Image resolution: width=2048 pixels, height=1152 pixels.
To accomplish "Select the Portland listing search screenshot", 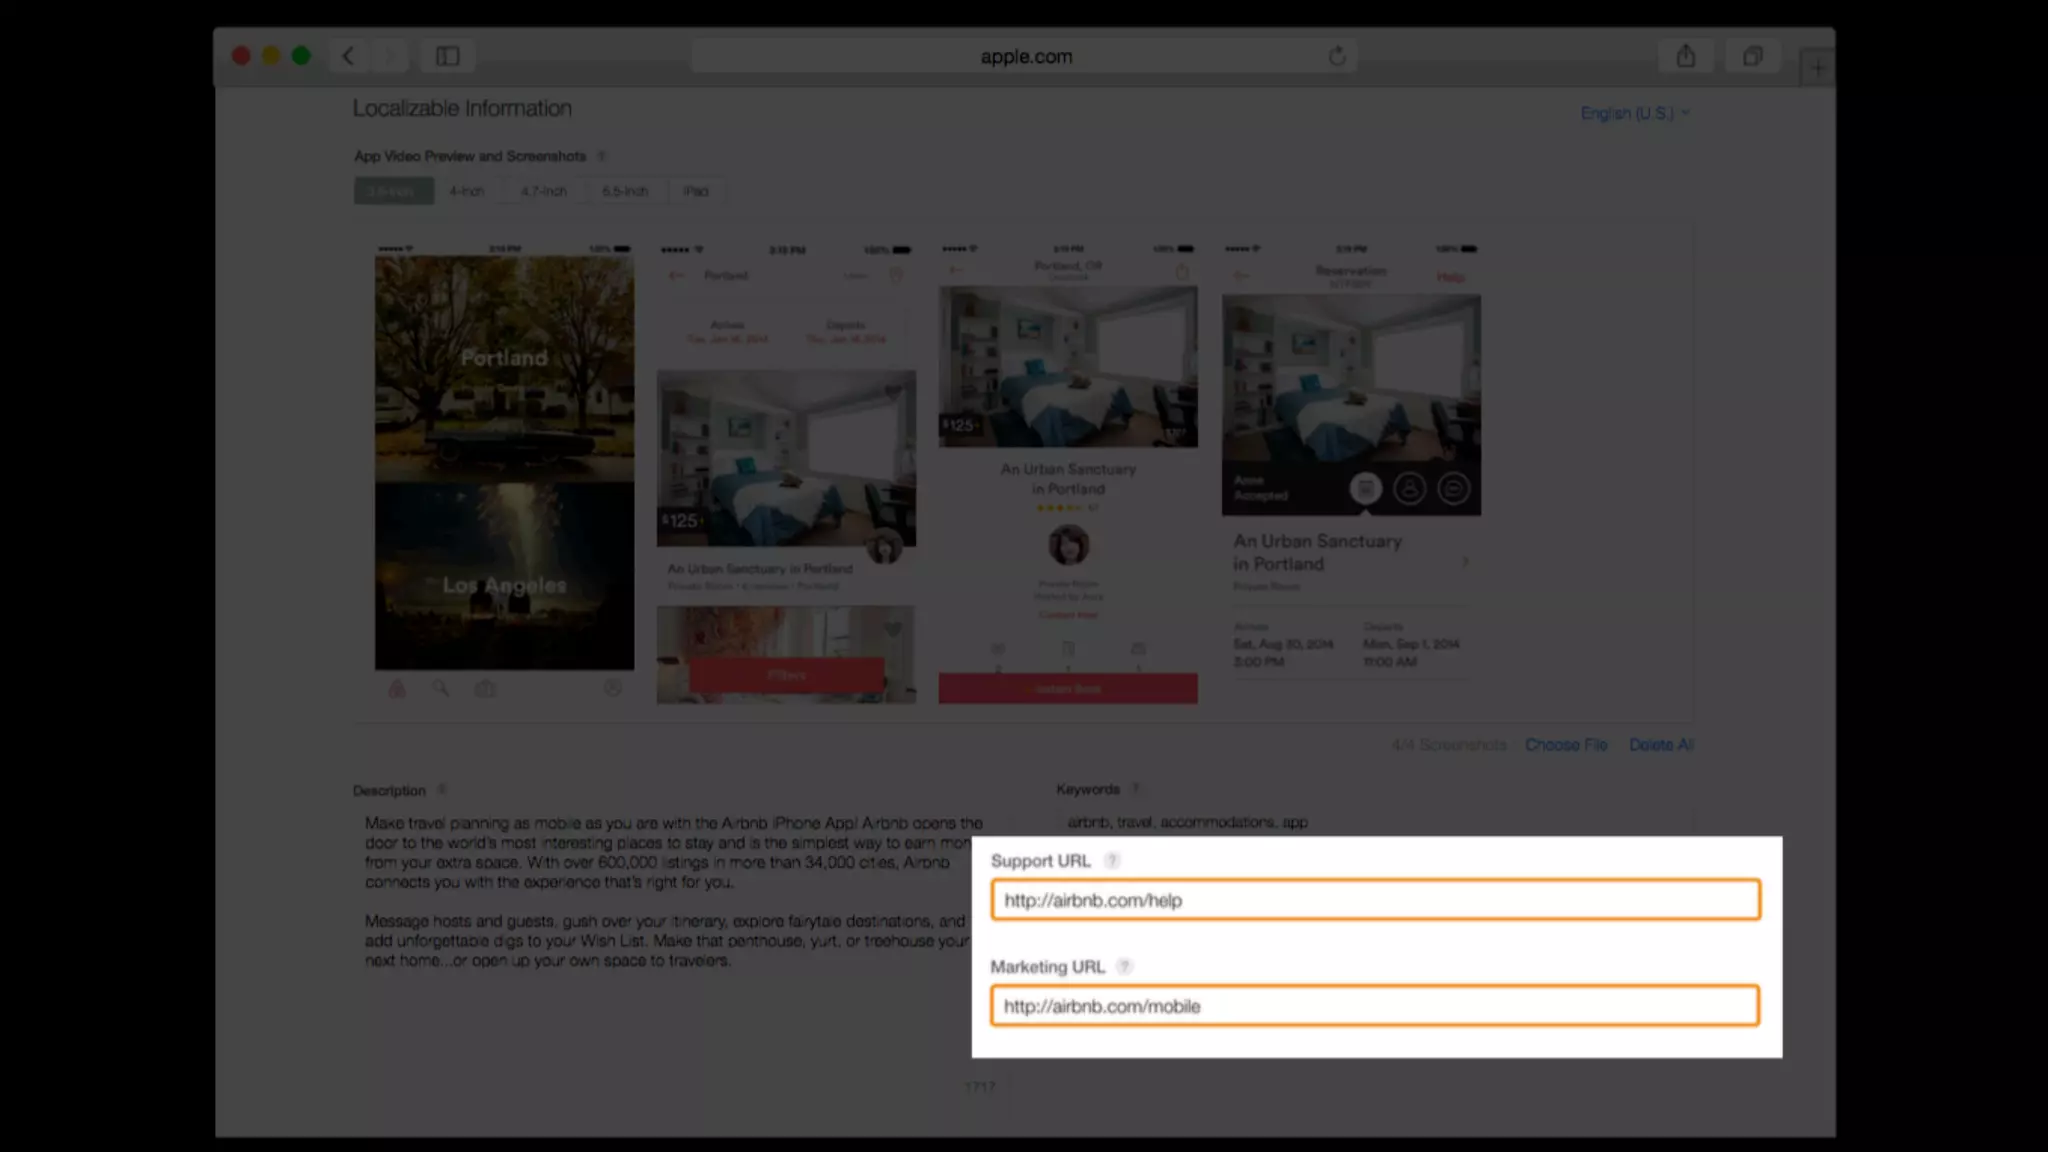I will pos(786,473).
